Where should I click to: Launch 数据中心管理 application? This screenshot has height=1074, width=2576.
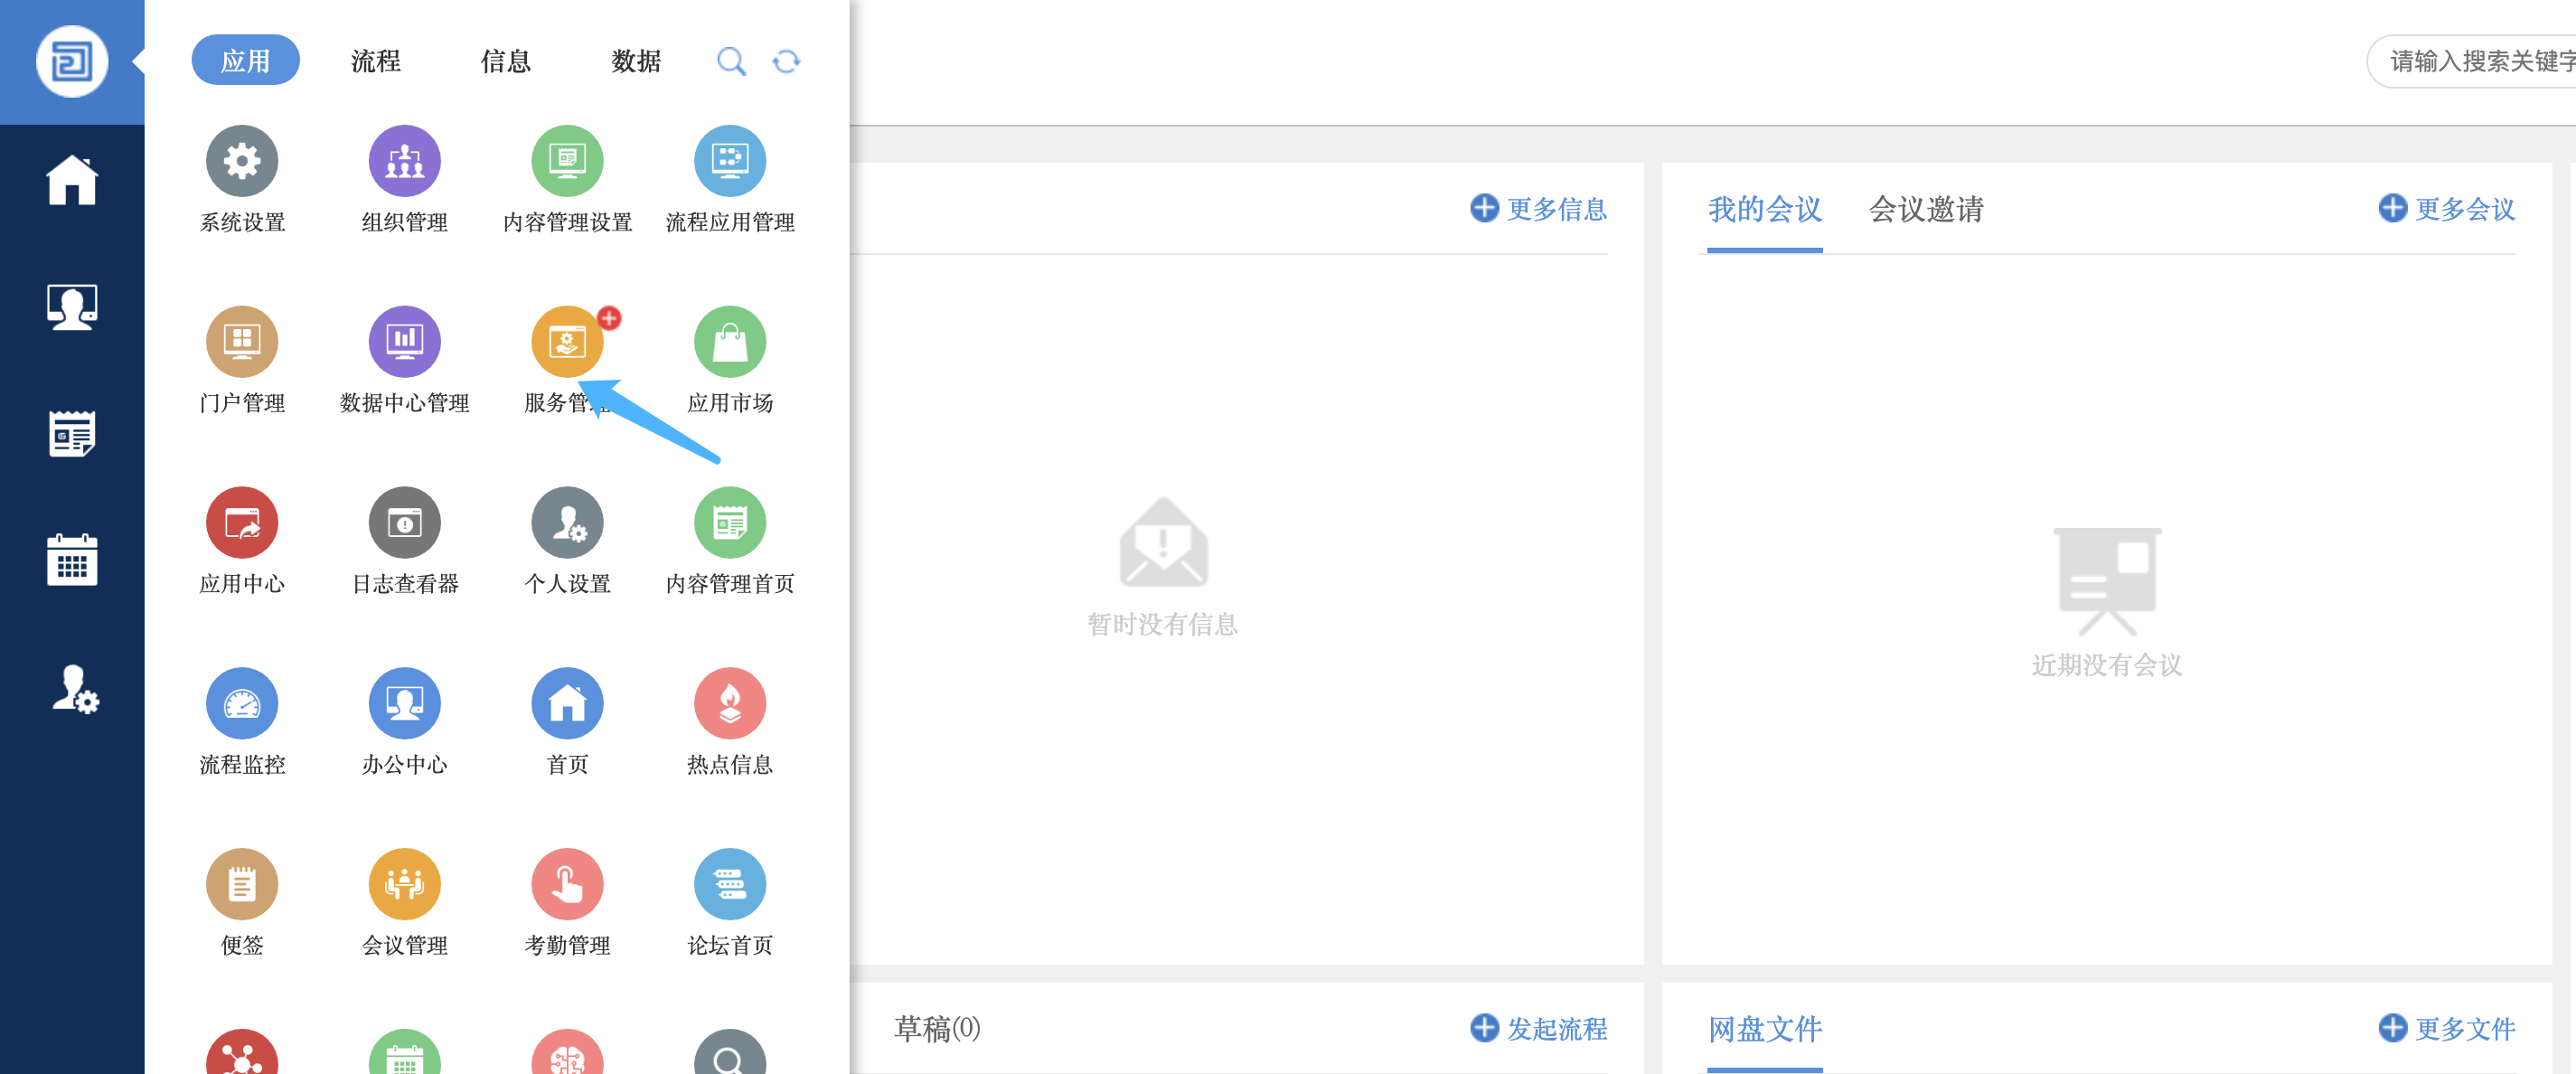click(x=404, y=342)
